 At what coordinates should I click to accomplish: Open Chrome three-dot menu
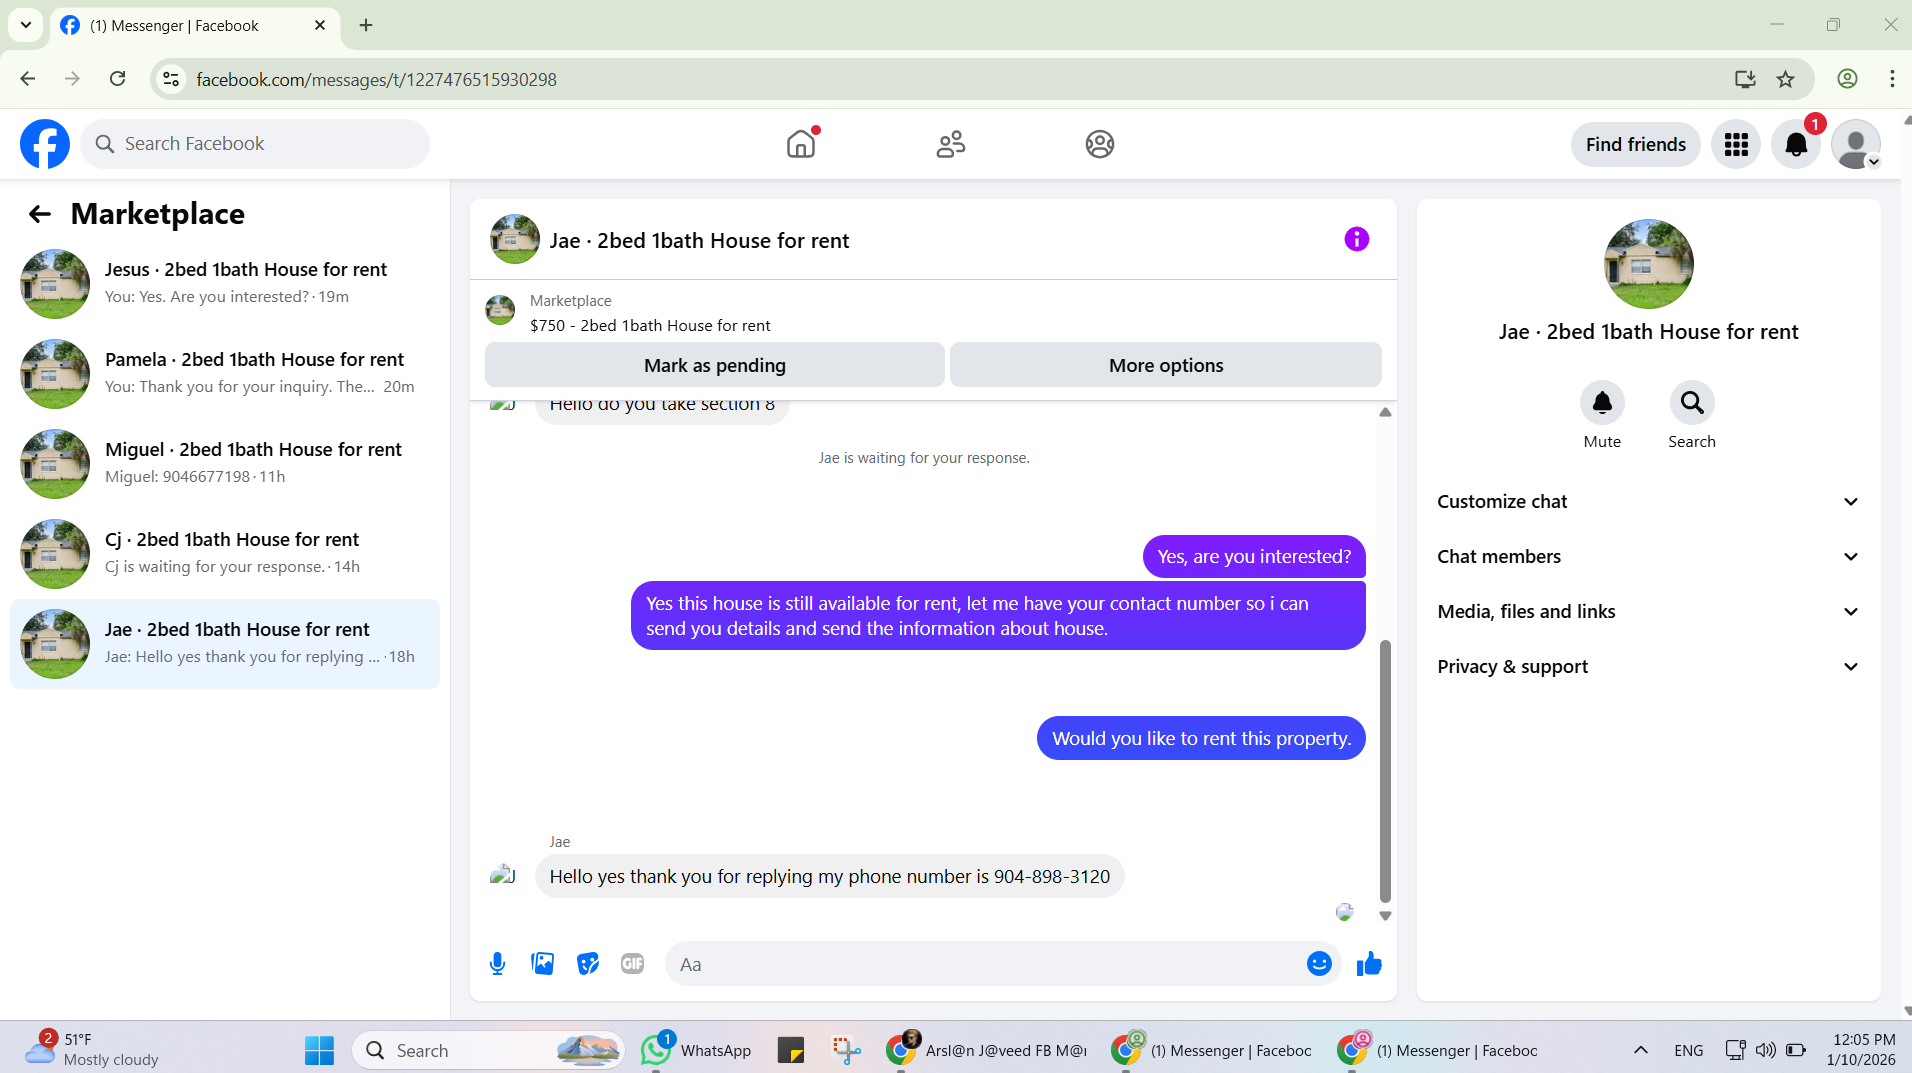(x=1892, y=79)
